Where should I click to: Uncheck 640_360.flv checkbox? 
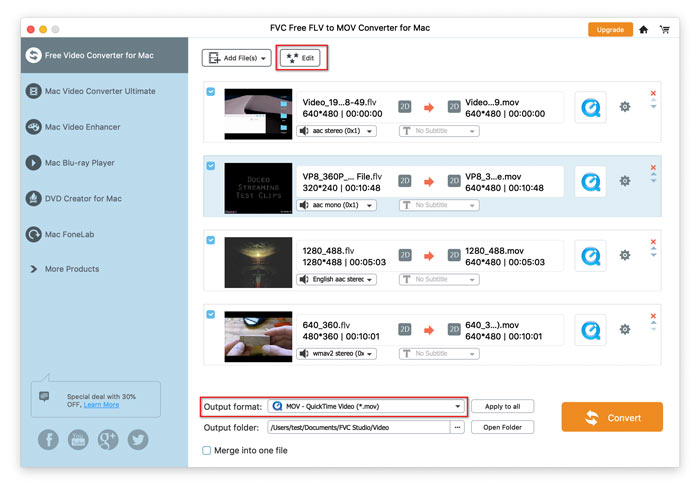coord(211,314)
